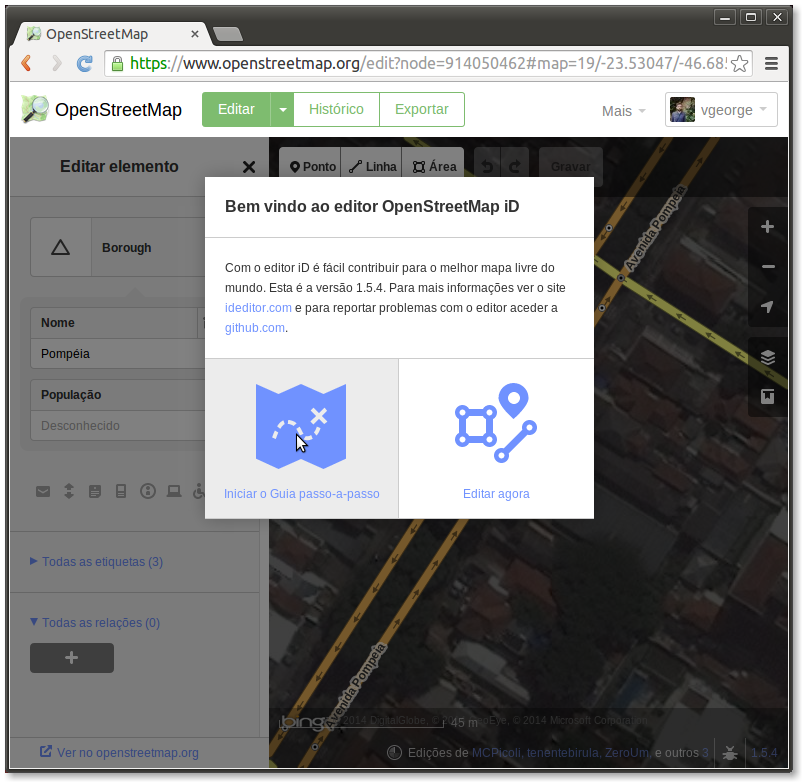Click the external link icon near Ver no openstreetmap.org

click(46, 751)
